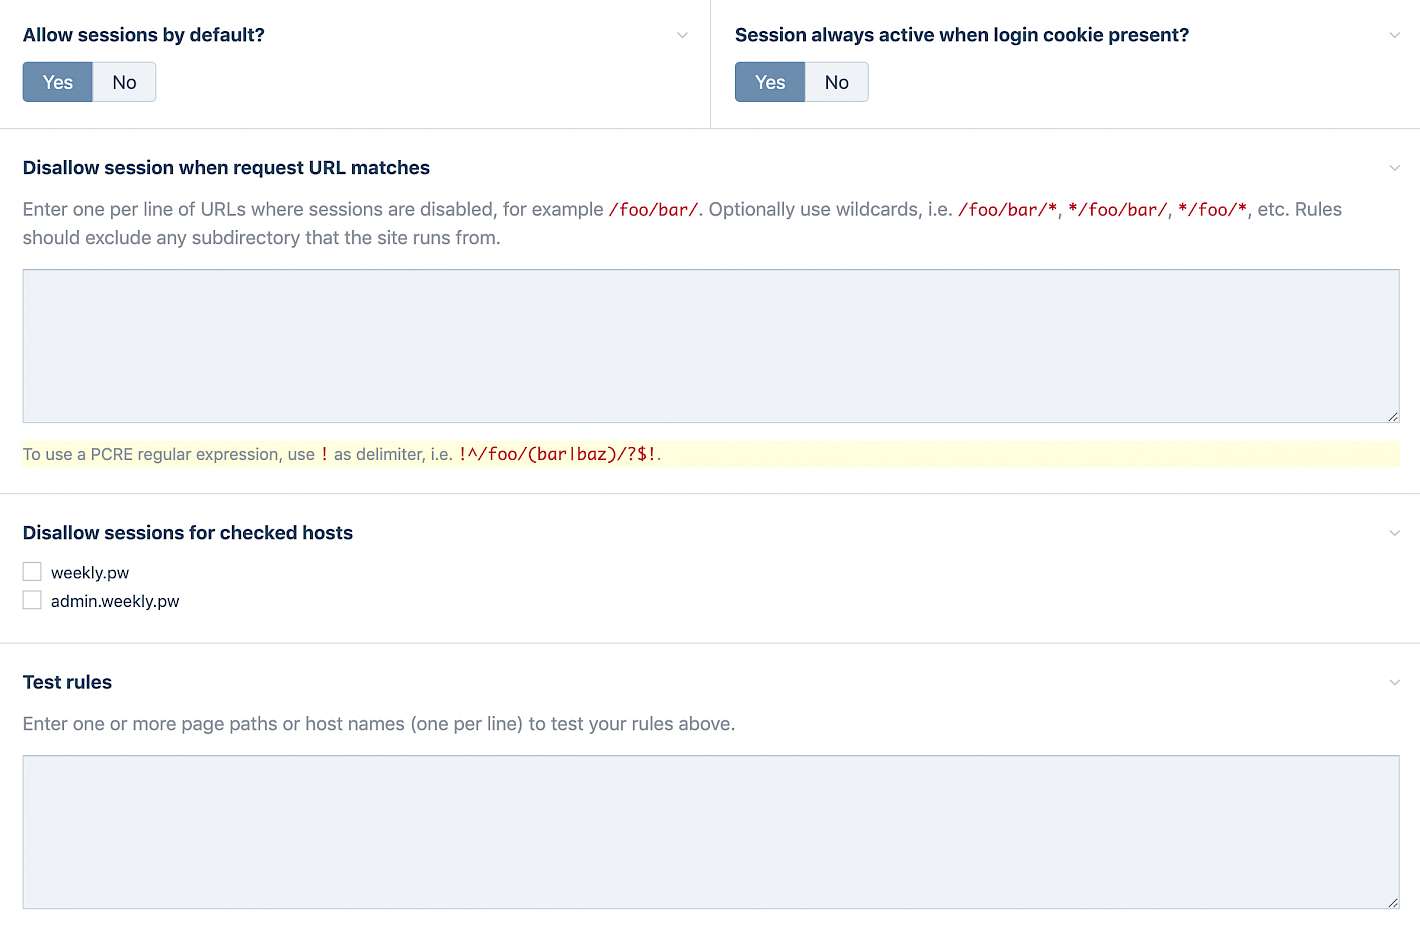Collapse Disallow sessions for checked hosts section
The height and width of the screenshot is (933, 1420).
click(1394, 533)
